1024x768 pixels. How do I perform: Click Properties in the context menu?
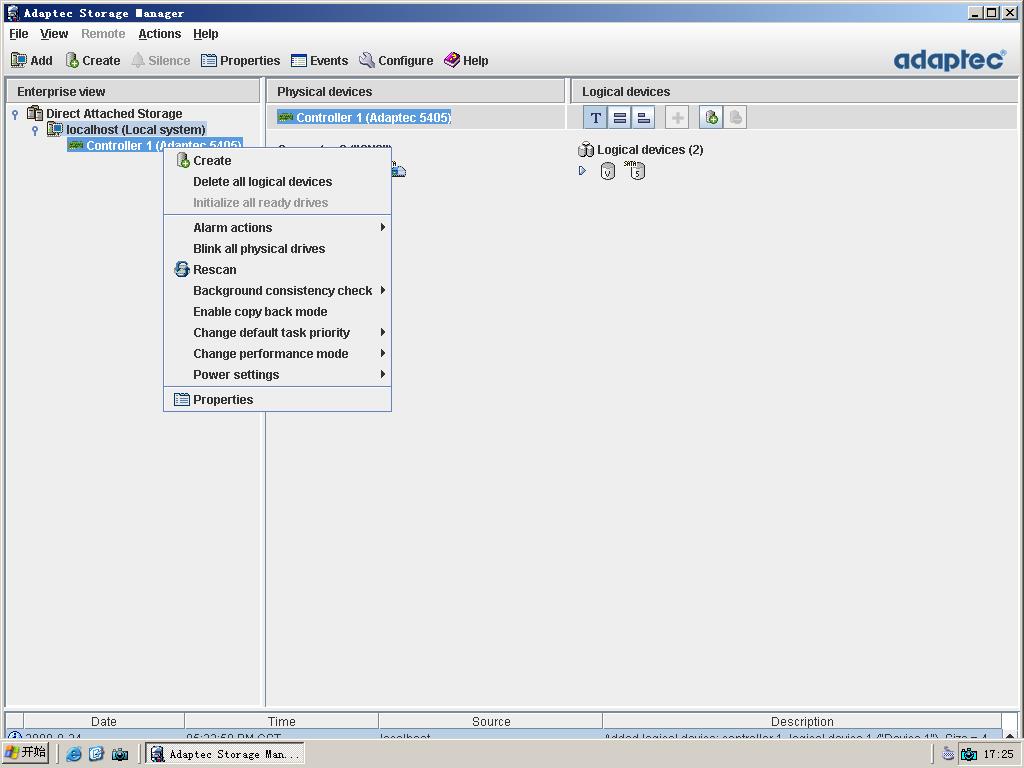point(222,400)
